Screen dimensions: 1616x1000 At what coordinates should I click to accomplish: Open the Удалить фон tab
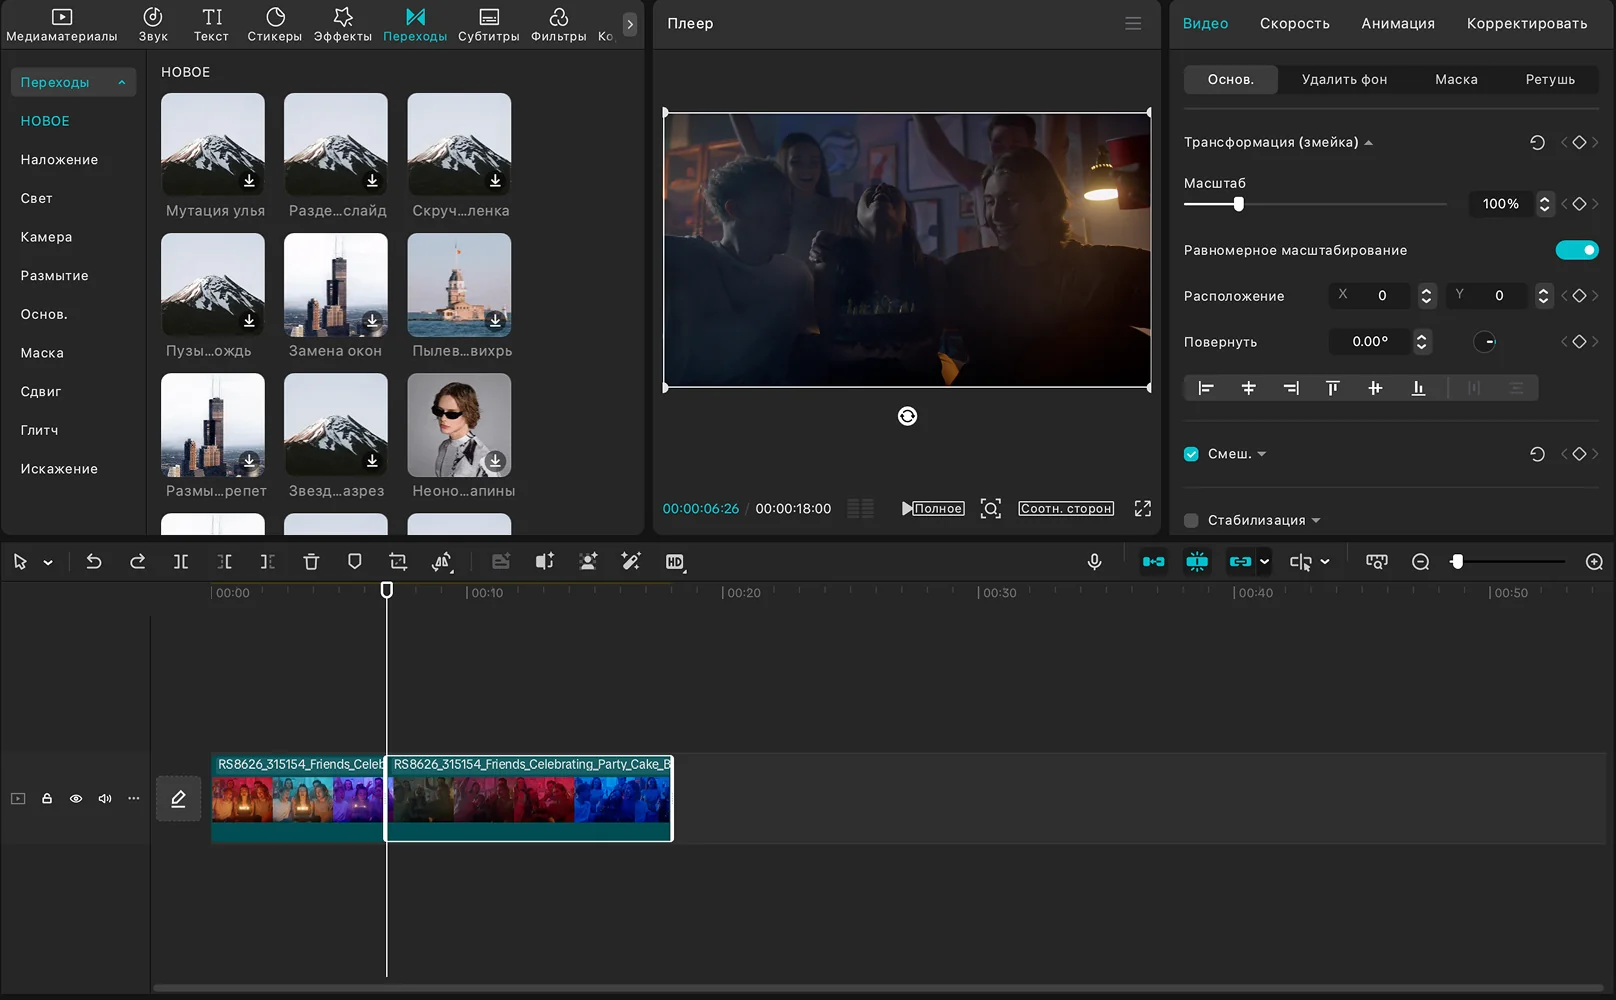pyautogui.click(x=1344, y=80)
